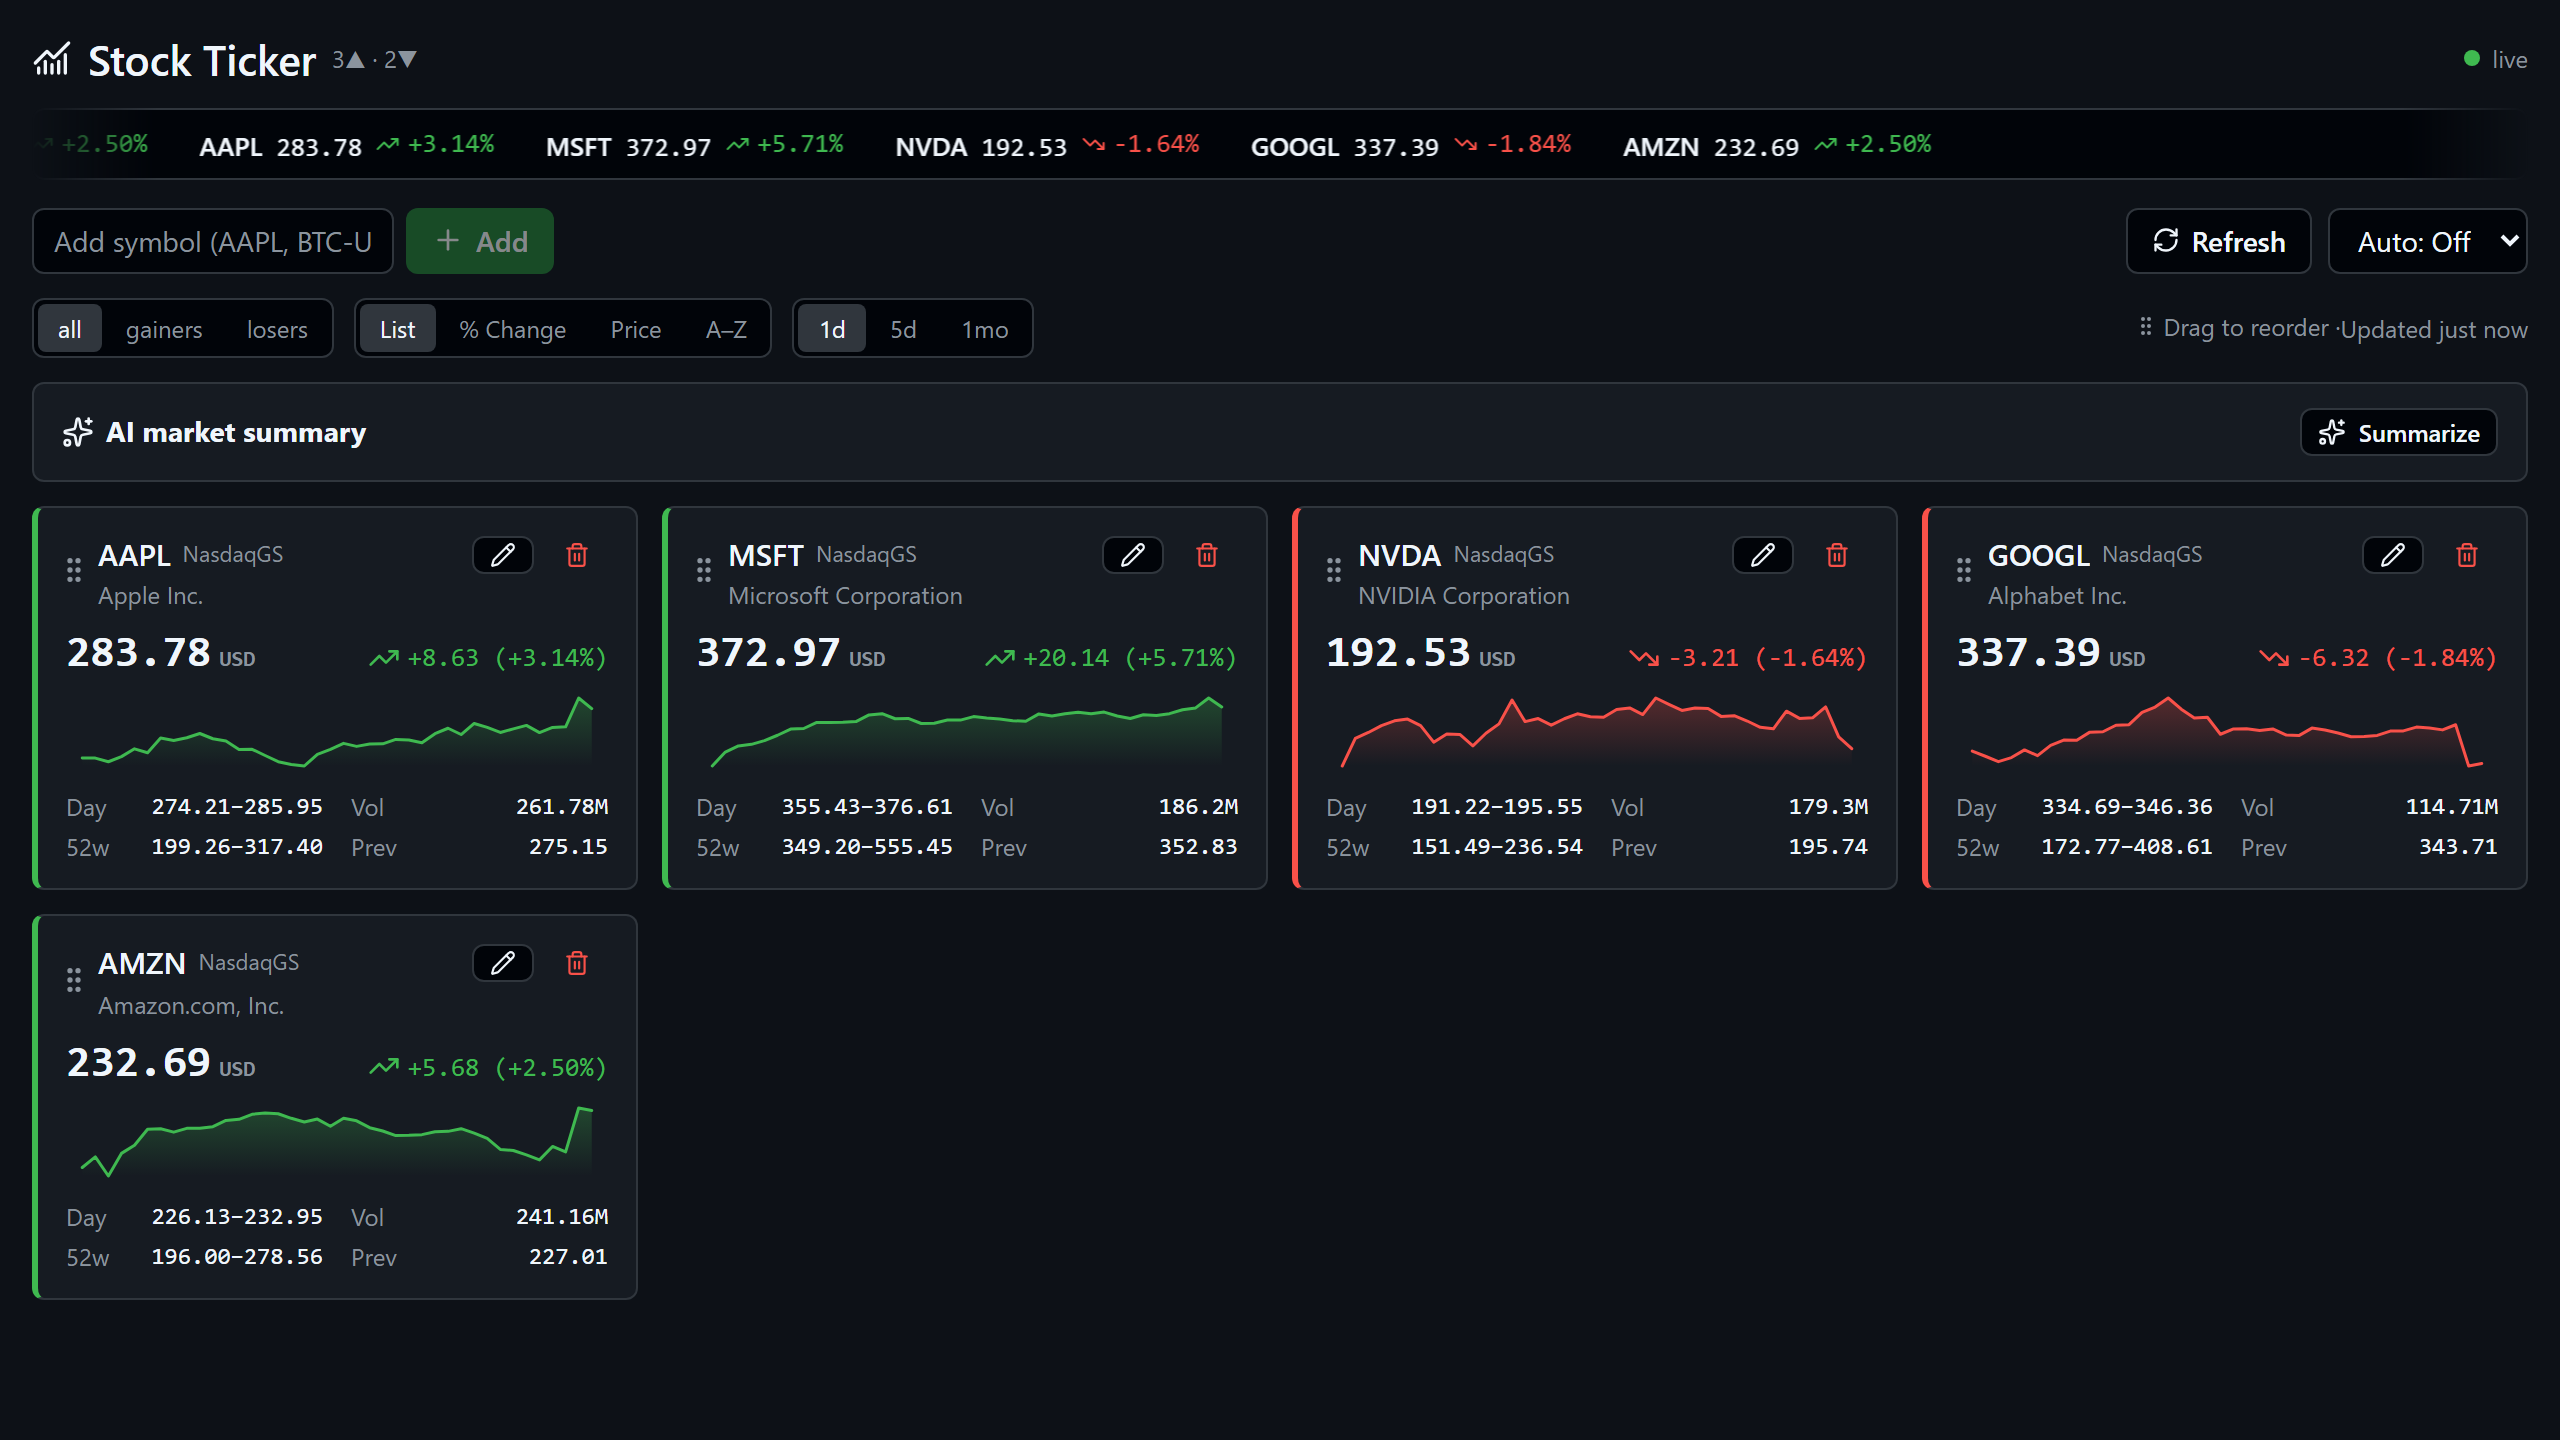Screen dimensions: 2560x1440
Task: Click the Summarize button
Action: pyautogui.click(x=2398, y=432)
